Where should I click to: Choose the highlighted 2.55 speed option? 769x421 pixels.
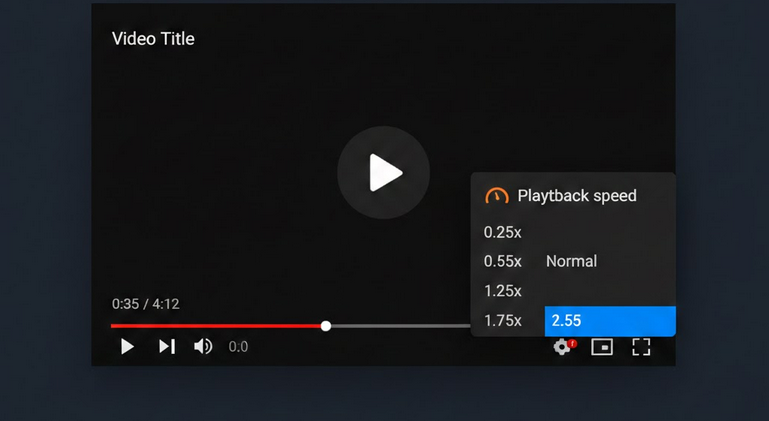[x=610, y=321]
